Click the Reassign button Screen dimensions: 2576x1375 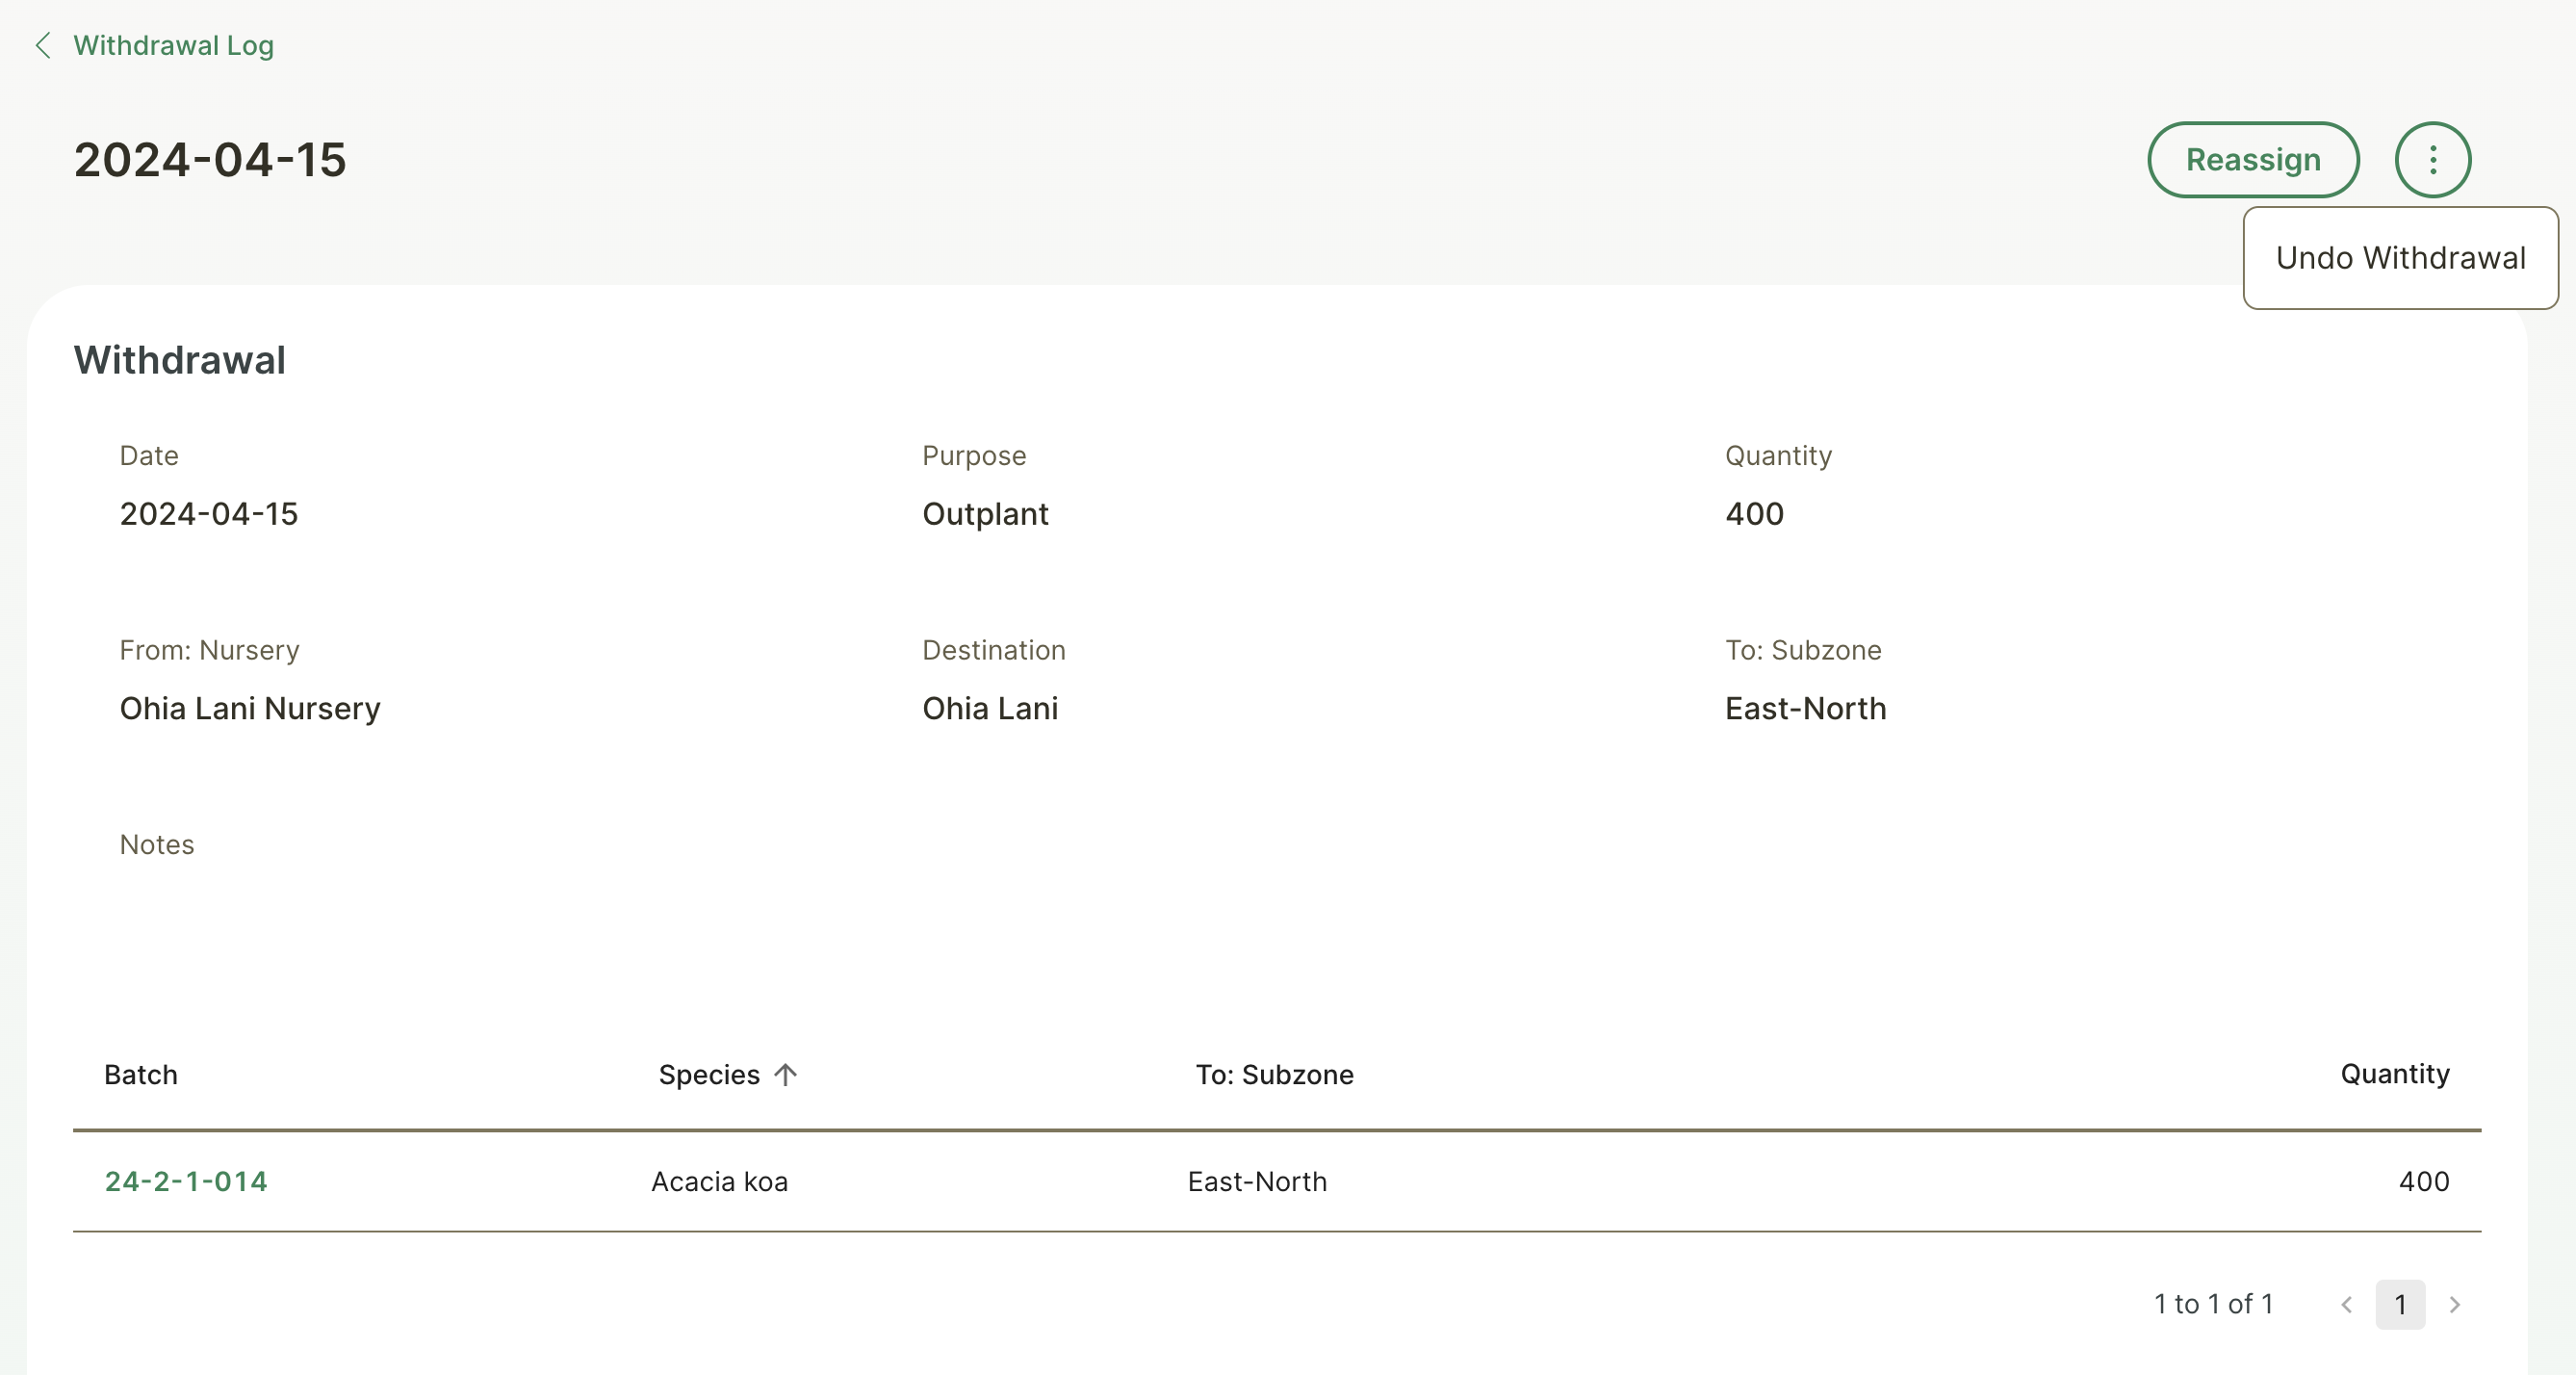tap(2253, 159)
